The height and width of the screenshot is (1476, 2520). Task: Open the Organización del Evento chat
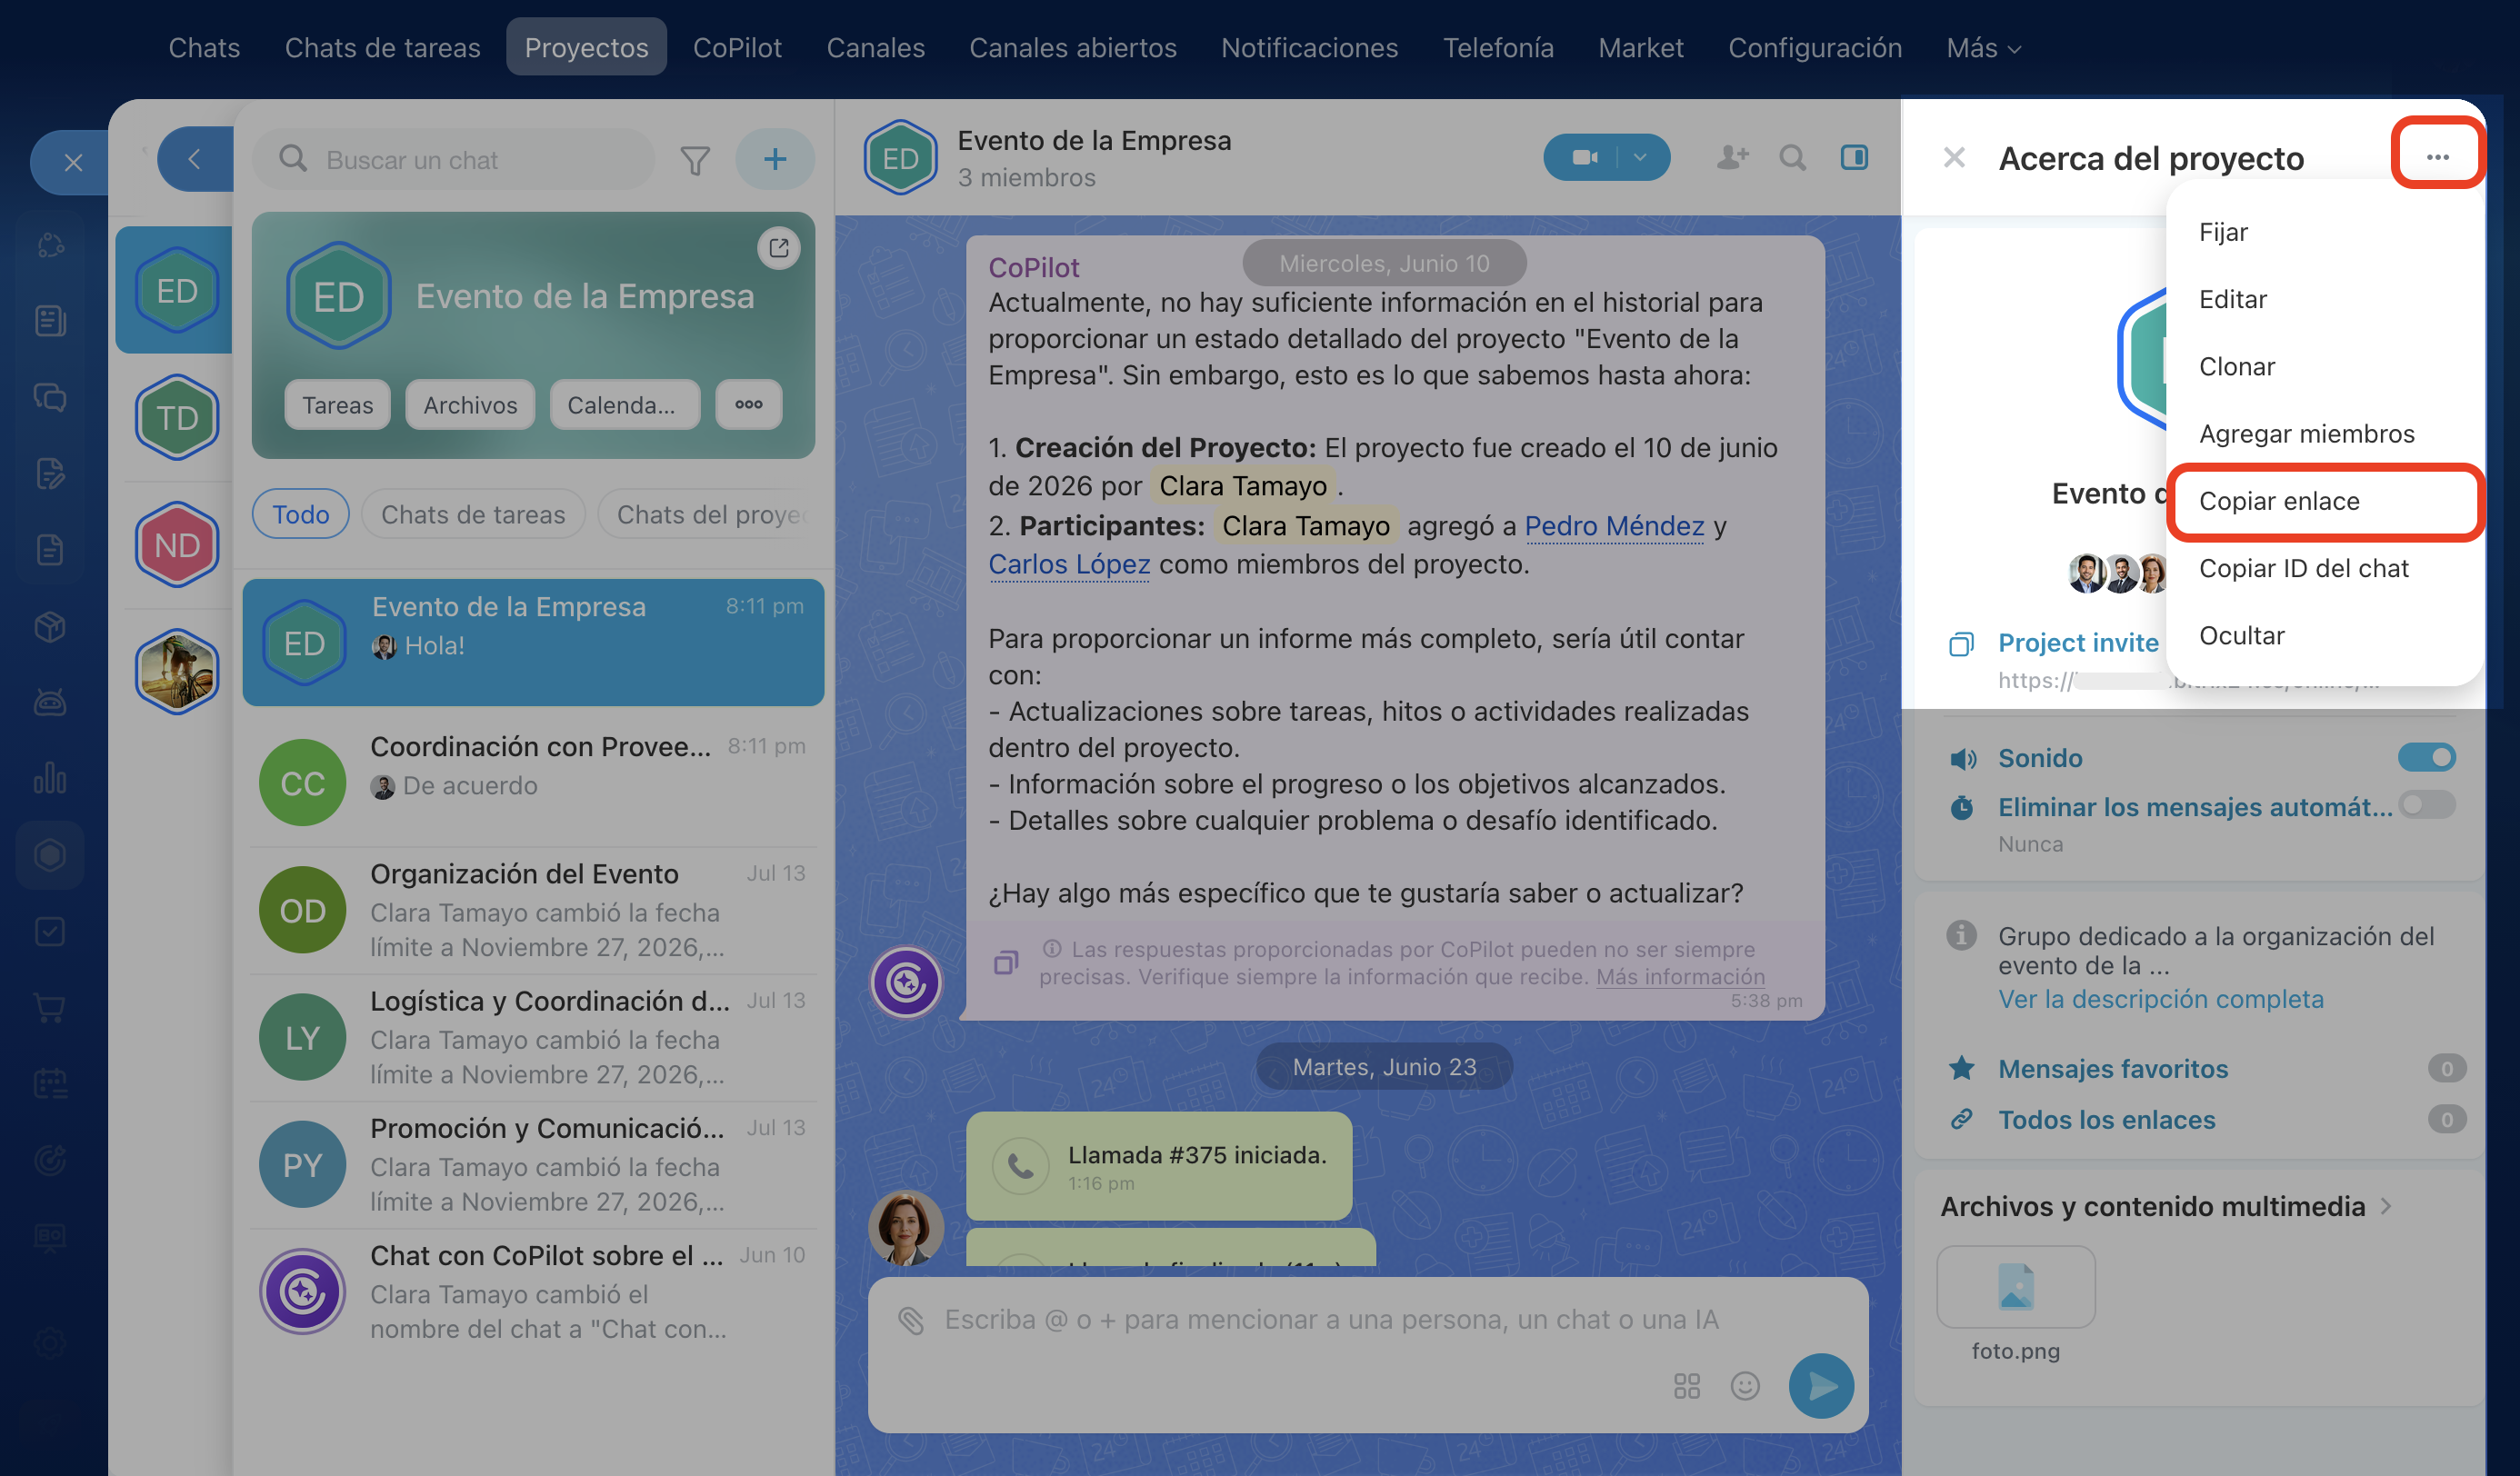tap(533, 910)
